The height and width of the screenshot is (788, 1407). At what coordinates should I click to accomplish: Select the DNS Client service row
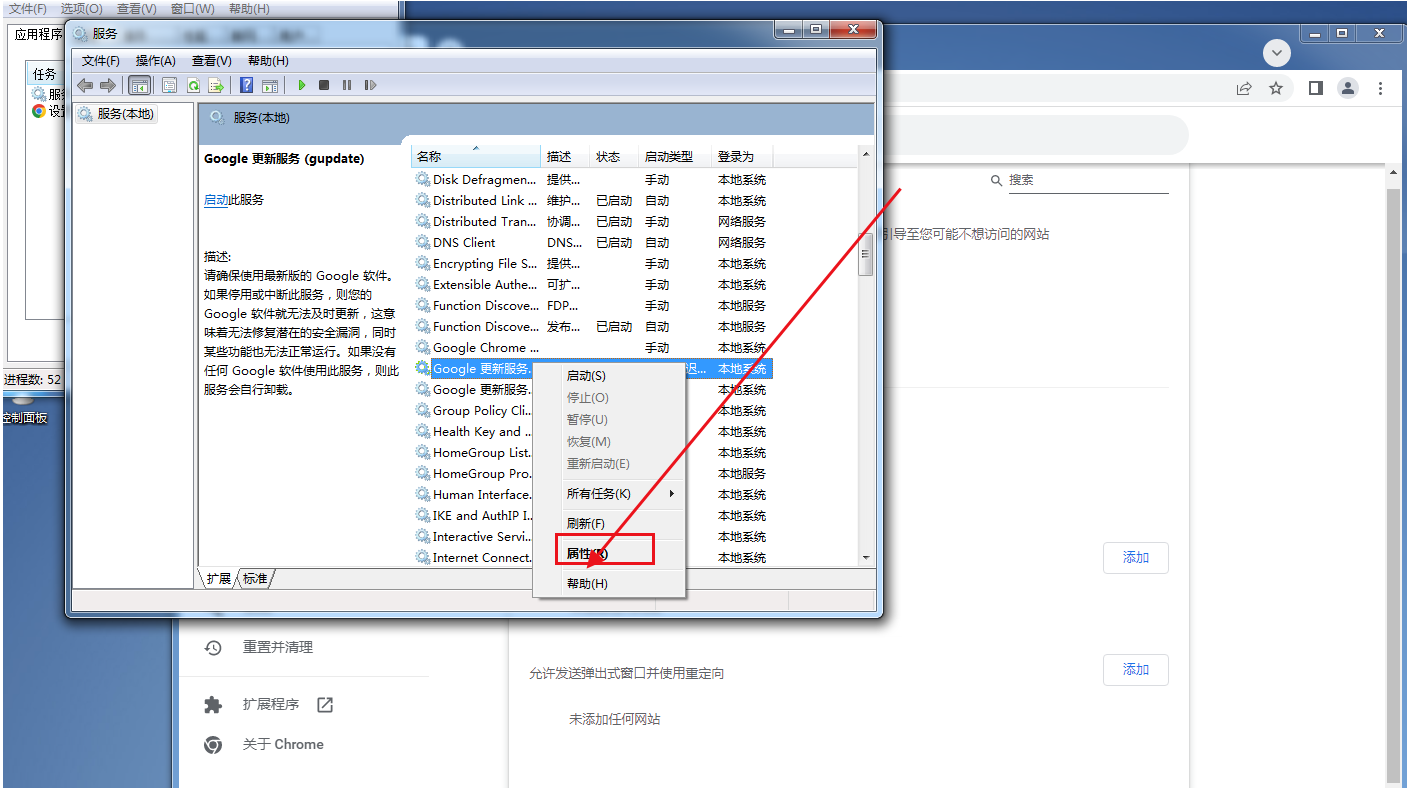click(592, 243)
